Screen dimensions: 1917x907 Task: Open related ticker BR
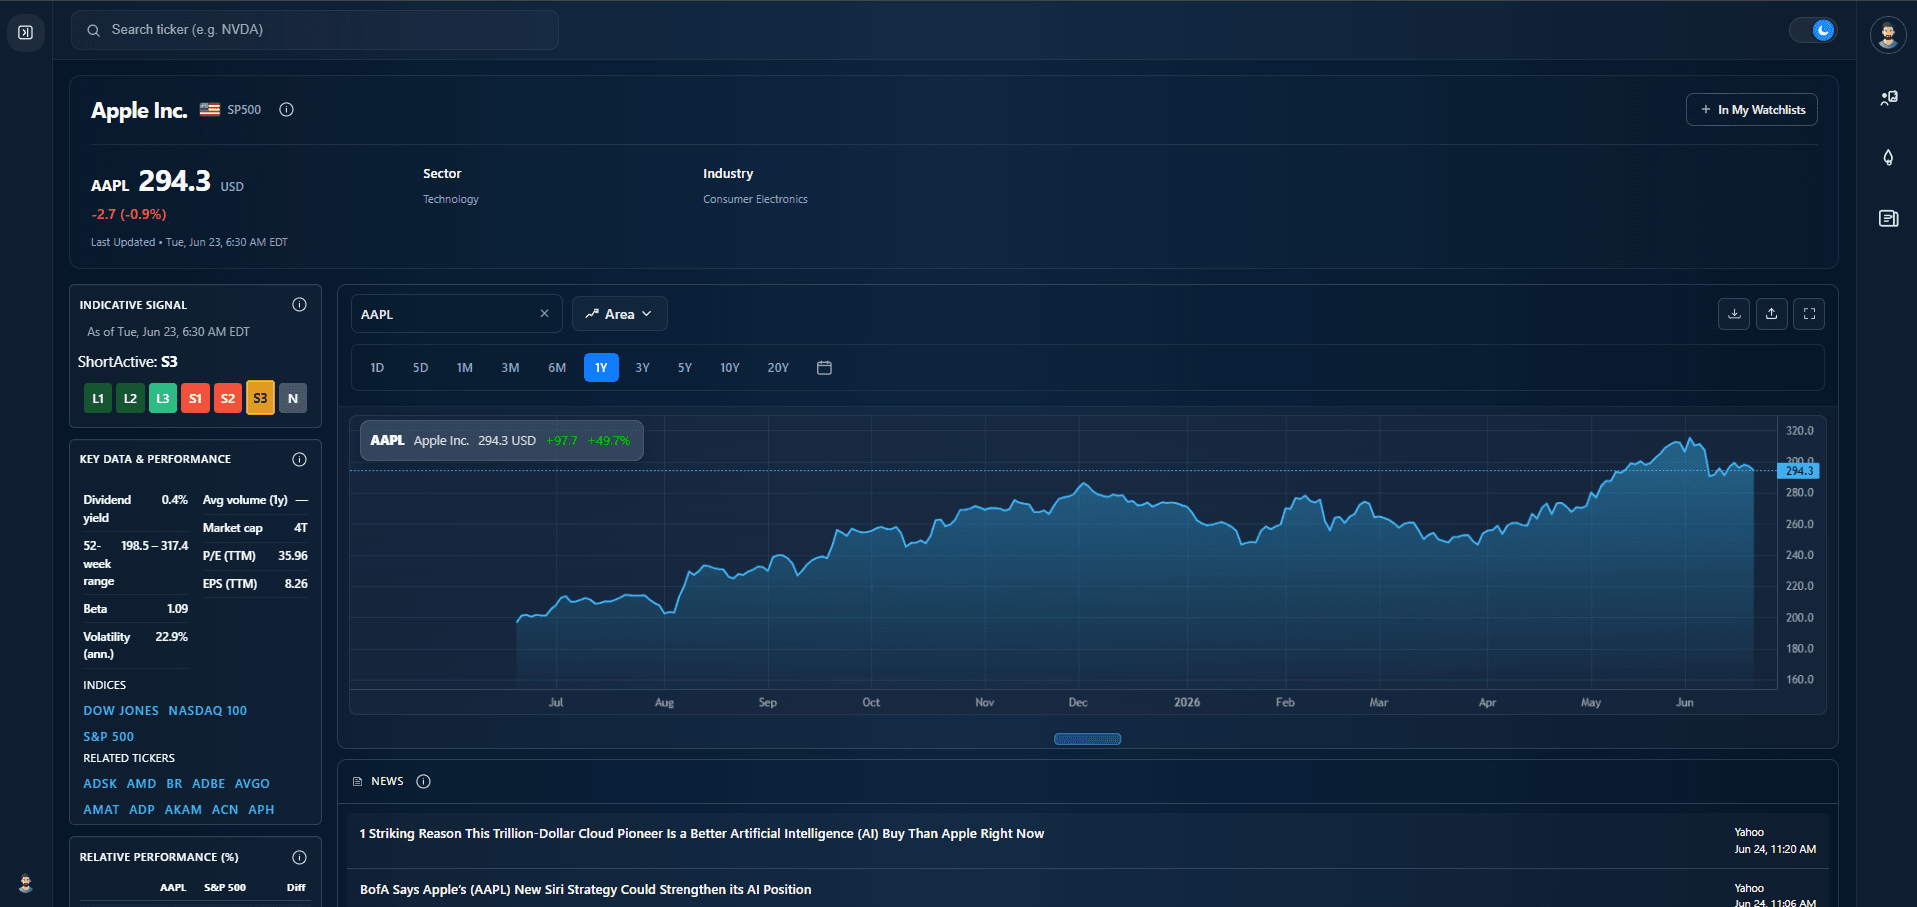[174, 784]
